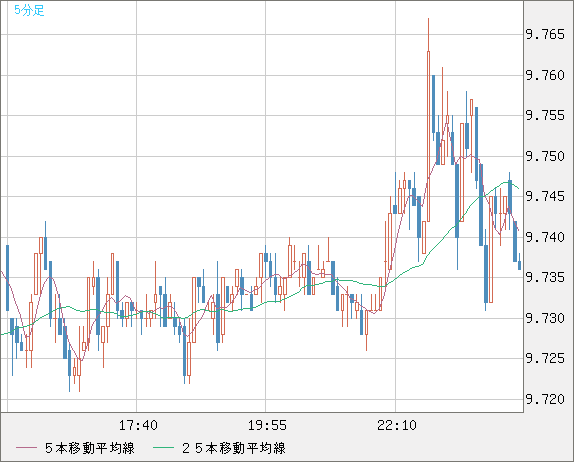Click the 9.760 price axis label
The height and width of the screenshot is (462, 574).
(545, 75)
